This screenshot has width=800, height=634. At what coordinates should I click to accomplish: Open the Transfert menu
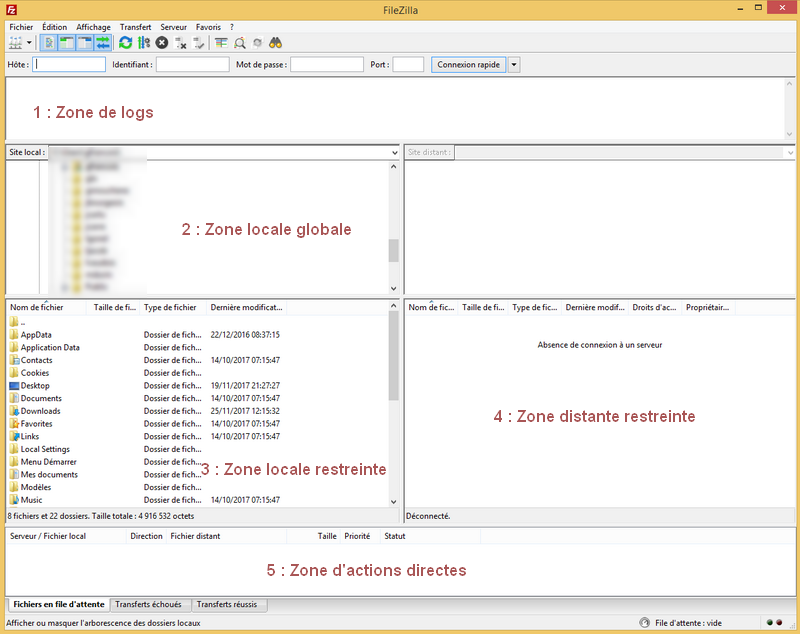136,27
